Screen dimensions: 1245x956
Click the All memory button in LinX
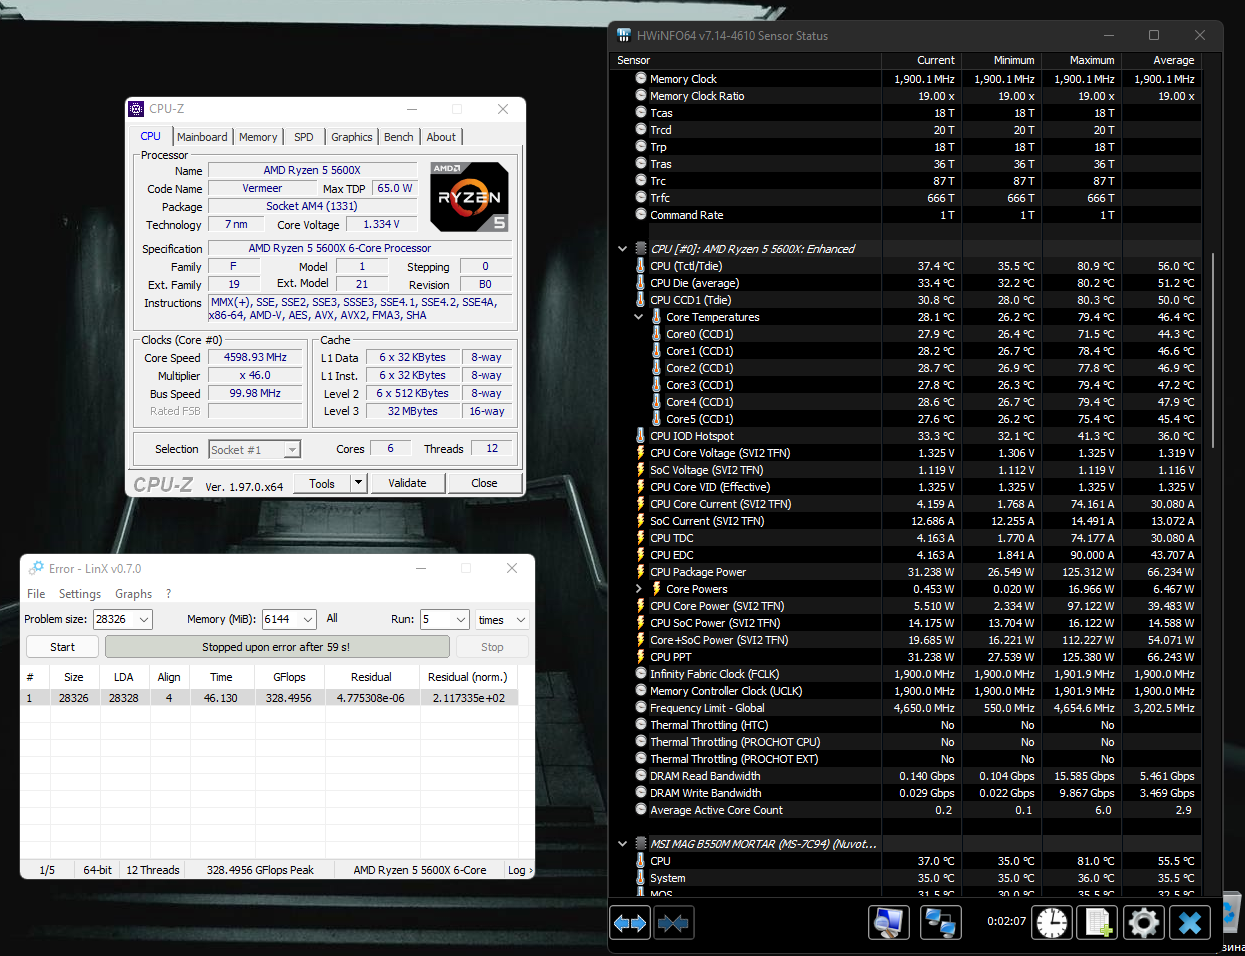[x=332, y=619]
